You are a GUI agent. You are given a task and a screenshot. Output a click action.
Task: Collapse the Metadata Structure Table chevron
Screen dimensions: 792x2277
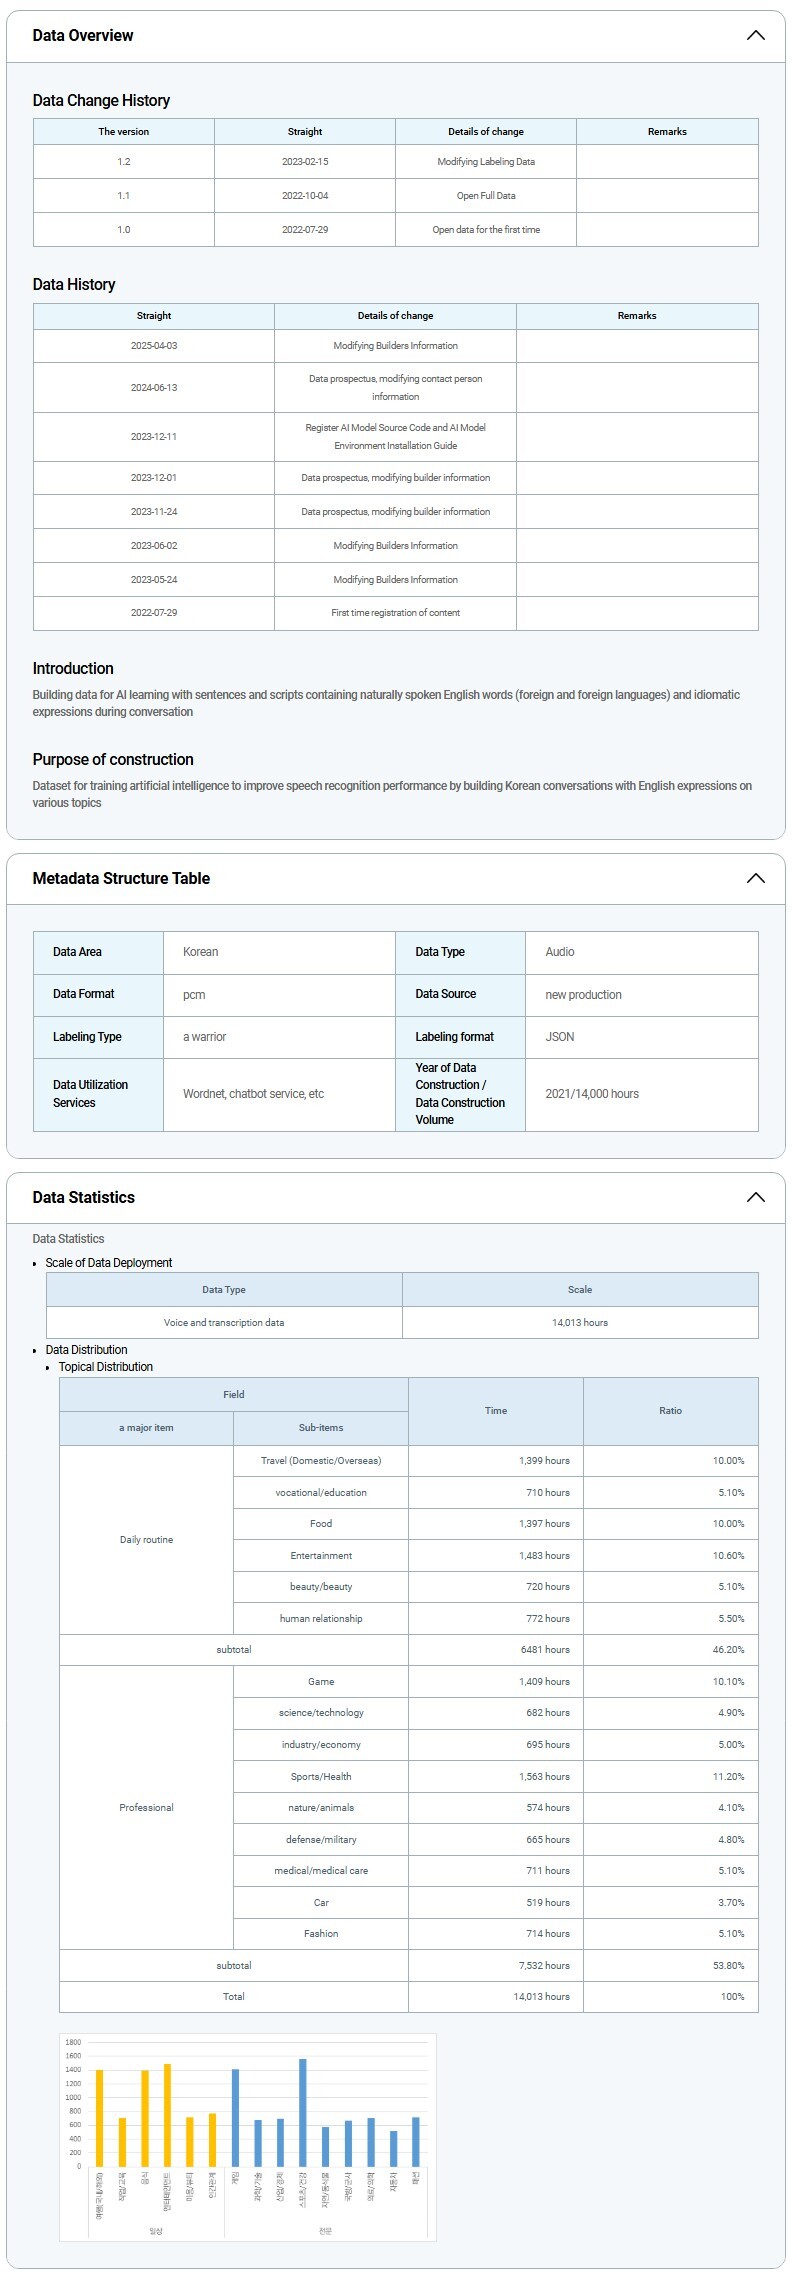[x=755, y=879]
